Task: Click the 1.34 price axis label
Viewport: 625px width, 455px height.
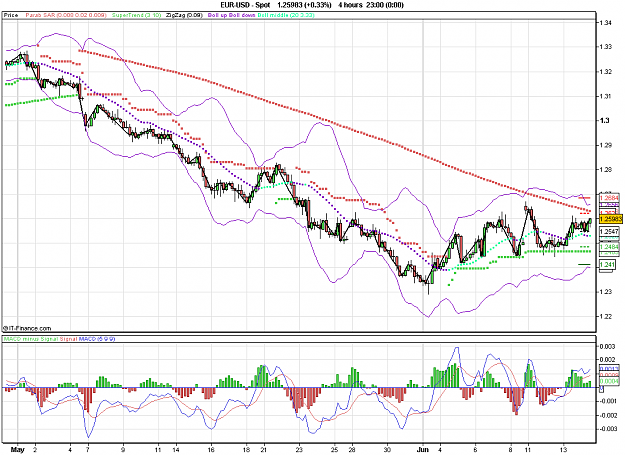Action: [x=605, y=23]
